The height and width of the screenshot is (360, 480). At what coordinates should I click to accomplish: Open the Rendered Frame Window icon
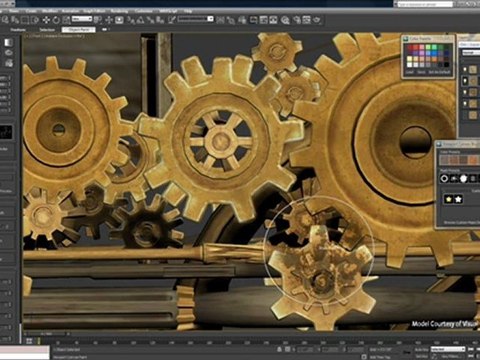tap(306, 20)
